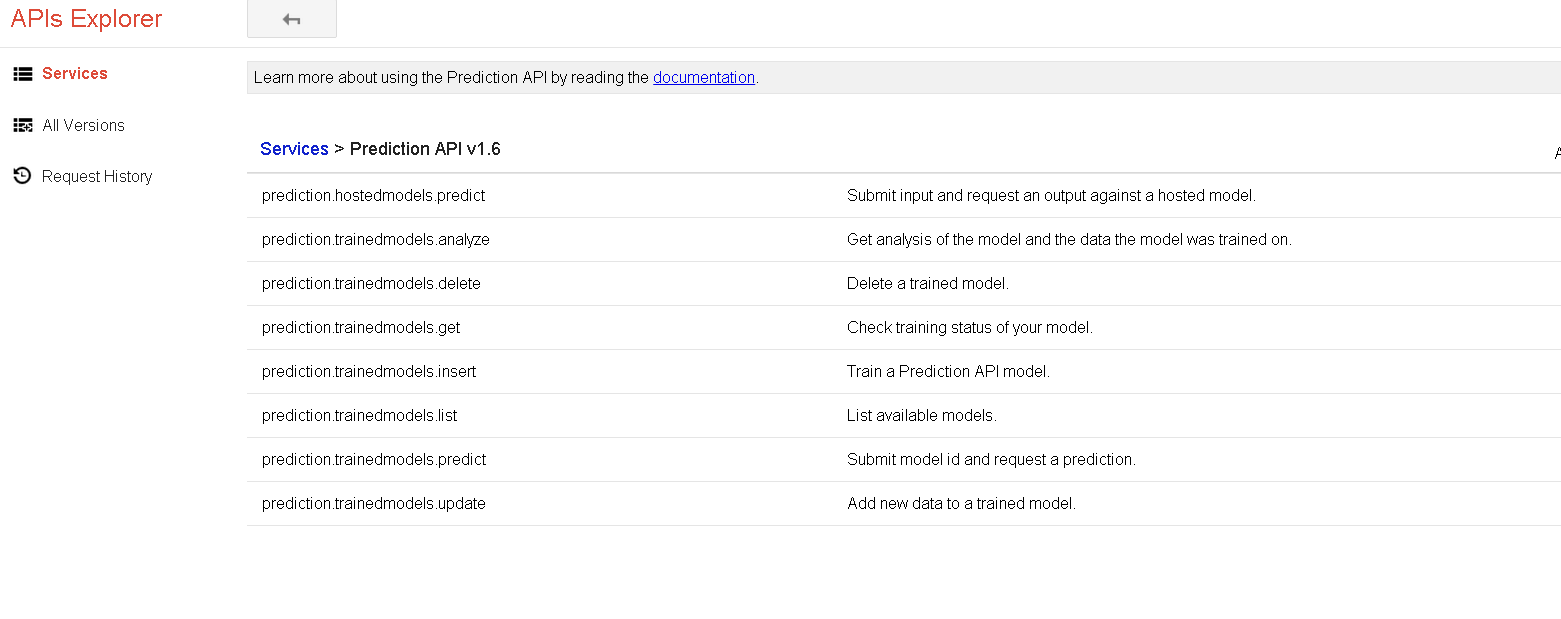Choose prediction.trainedmodels.insert method
This screenshot has height=619, width=1561.
(368, 372)
